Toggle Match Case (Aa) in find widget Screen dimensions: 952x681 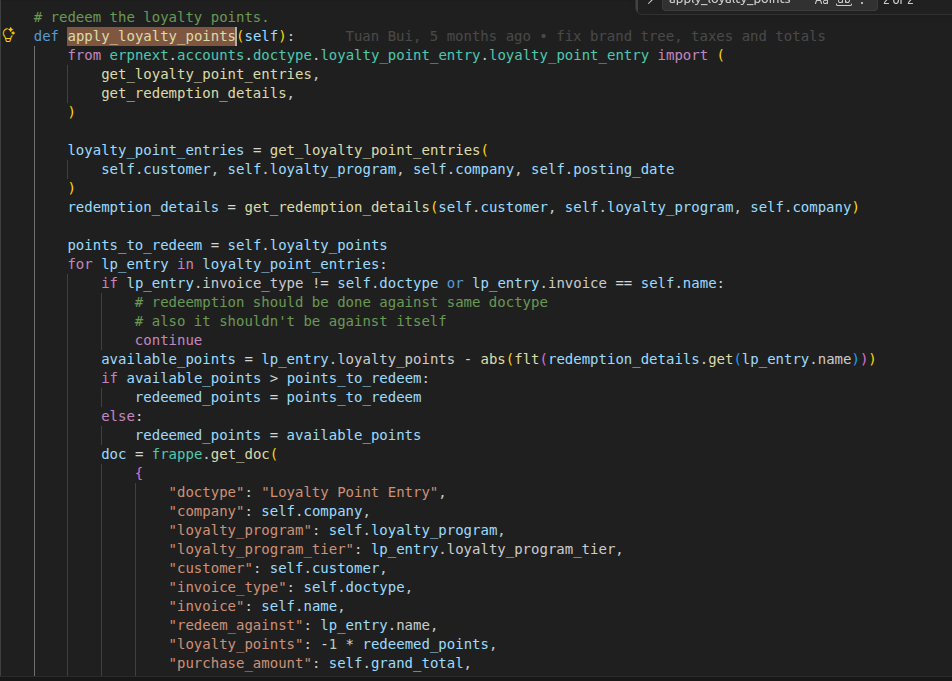tap(821, 2)
